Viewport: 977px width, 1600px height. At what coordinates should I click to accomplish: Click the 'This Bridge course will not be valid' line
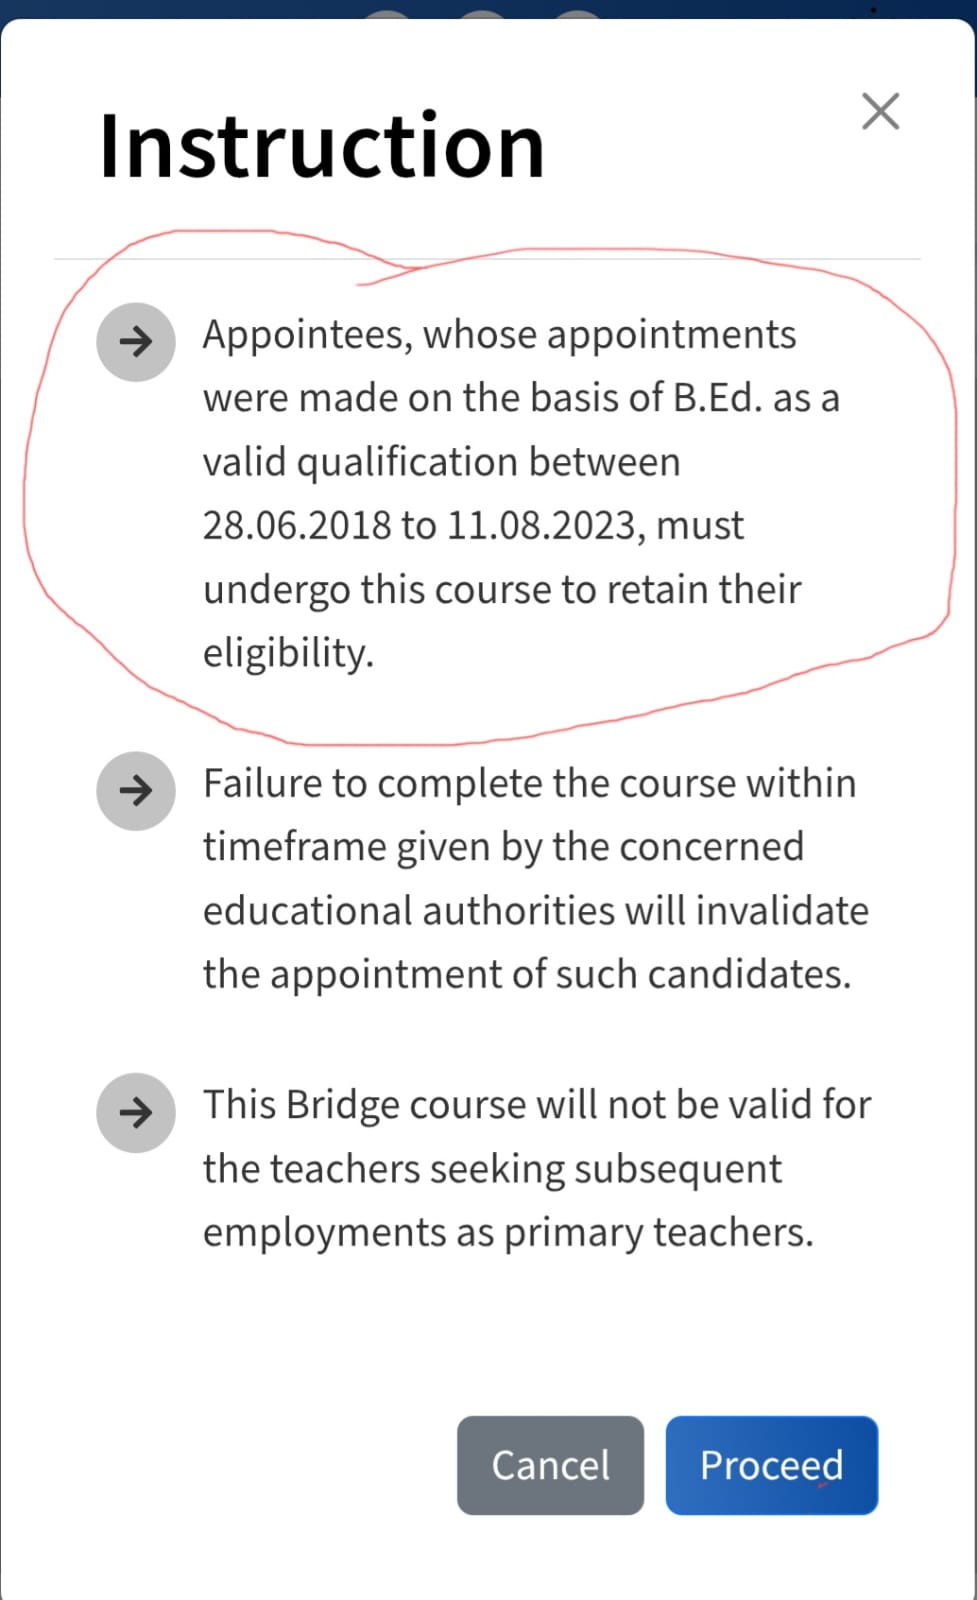coord(537,1106)
